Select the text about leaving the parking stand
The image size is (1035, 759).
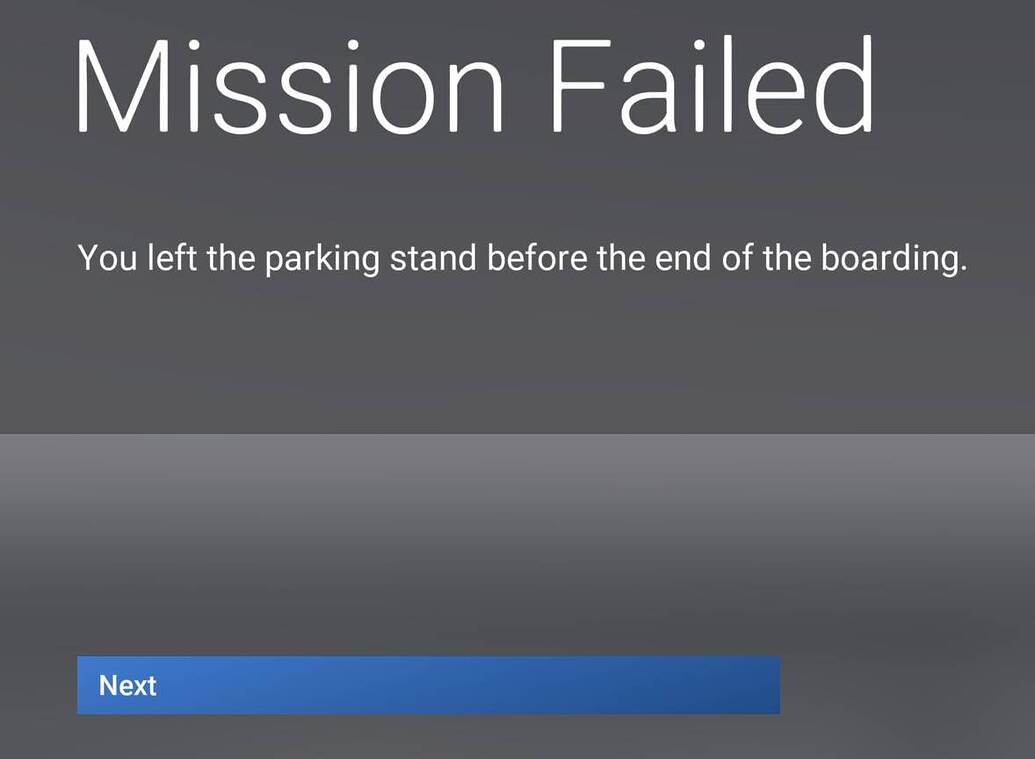(523, 258)
